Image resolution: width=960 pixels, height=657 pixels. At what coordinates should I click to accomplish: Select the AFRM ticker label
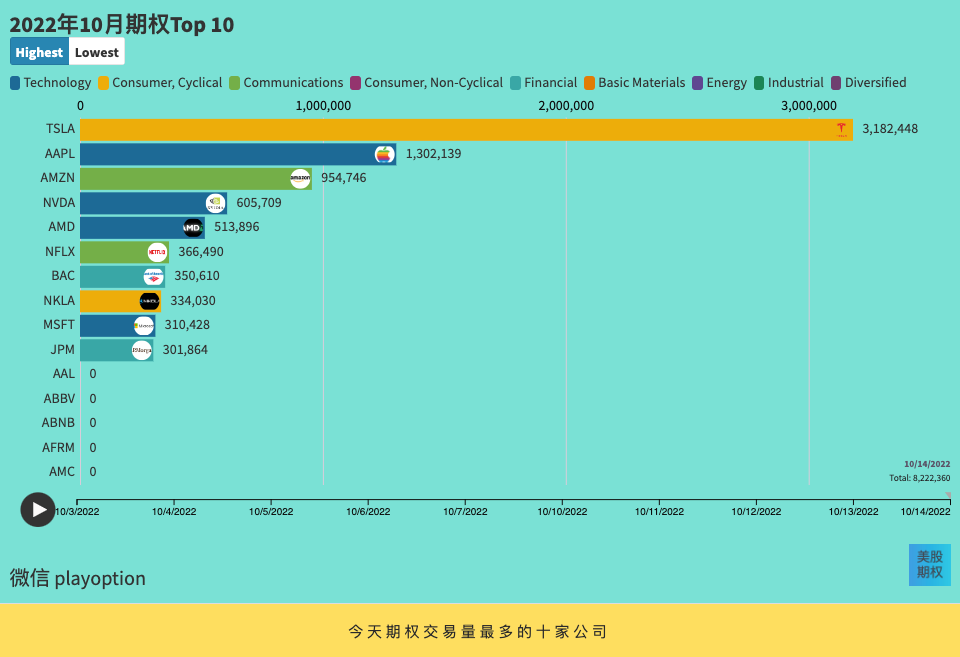[58, 448]
